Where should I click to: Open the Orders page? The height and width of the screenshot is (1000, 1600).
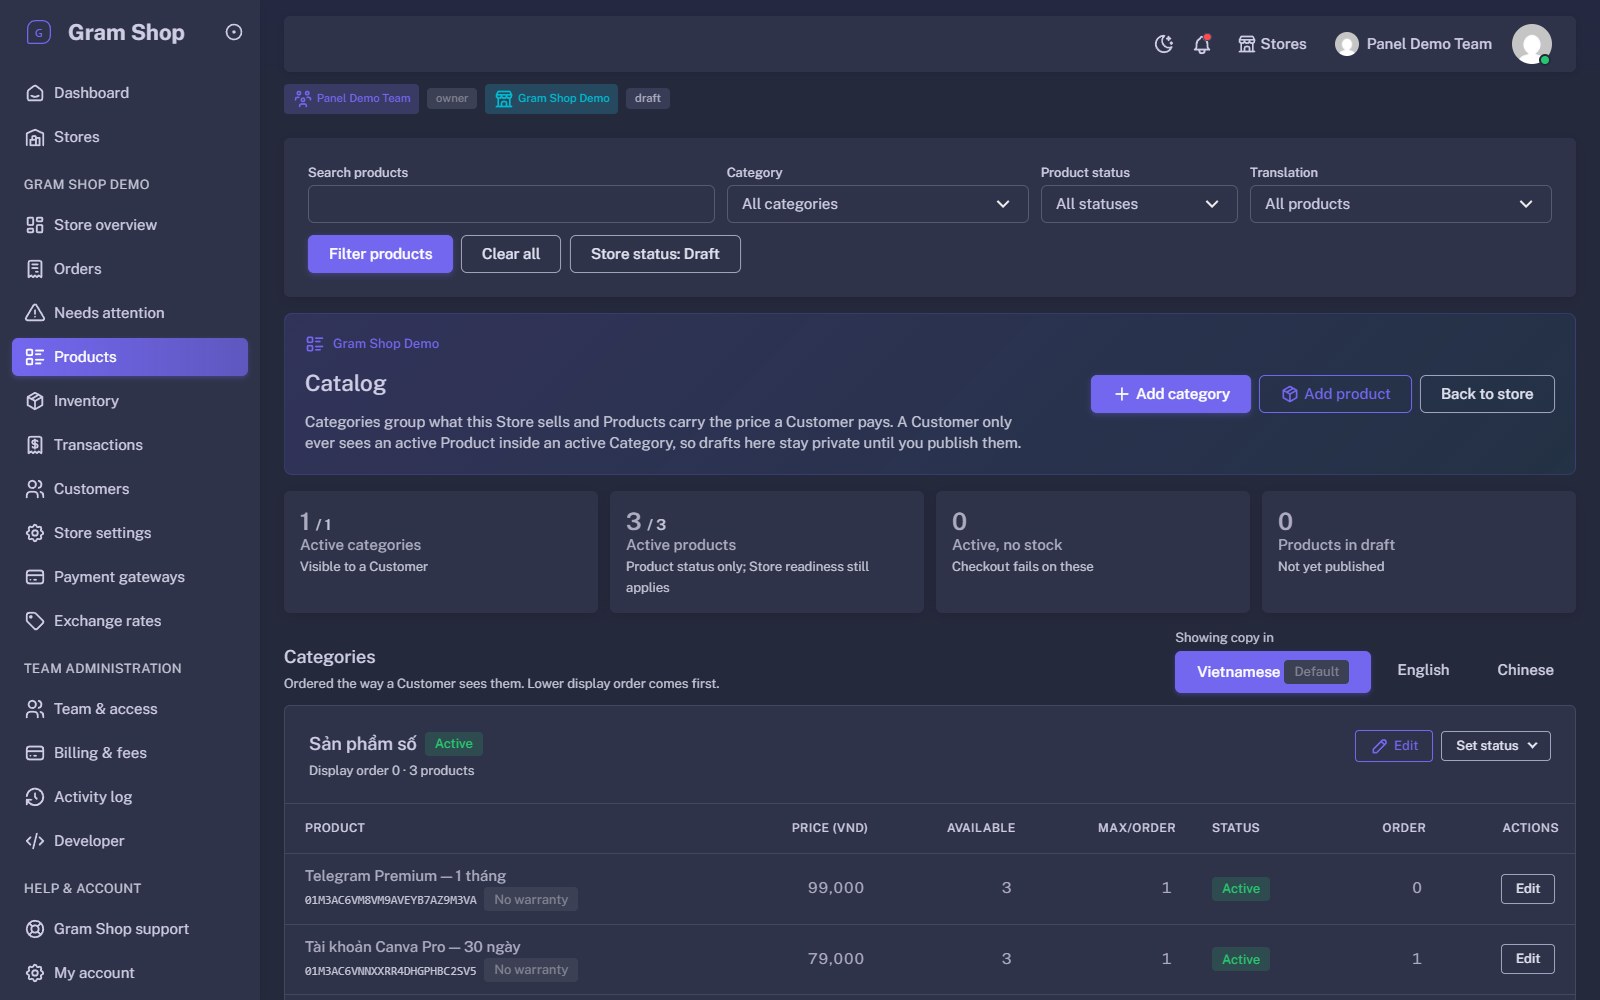[x=130, y=269]
